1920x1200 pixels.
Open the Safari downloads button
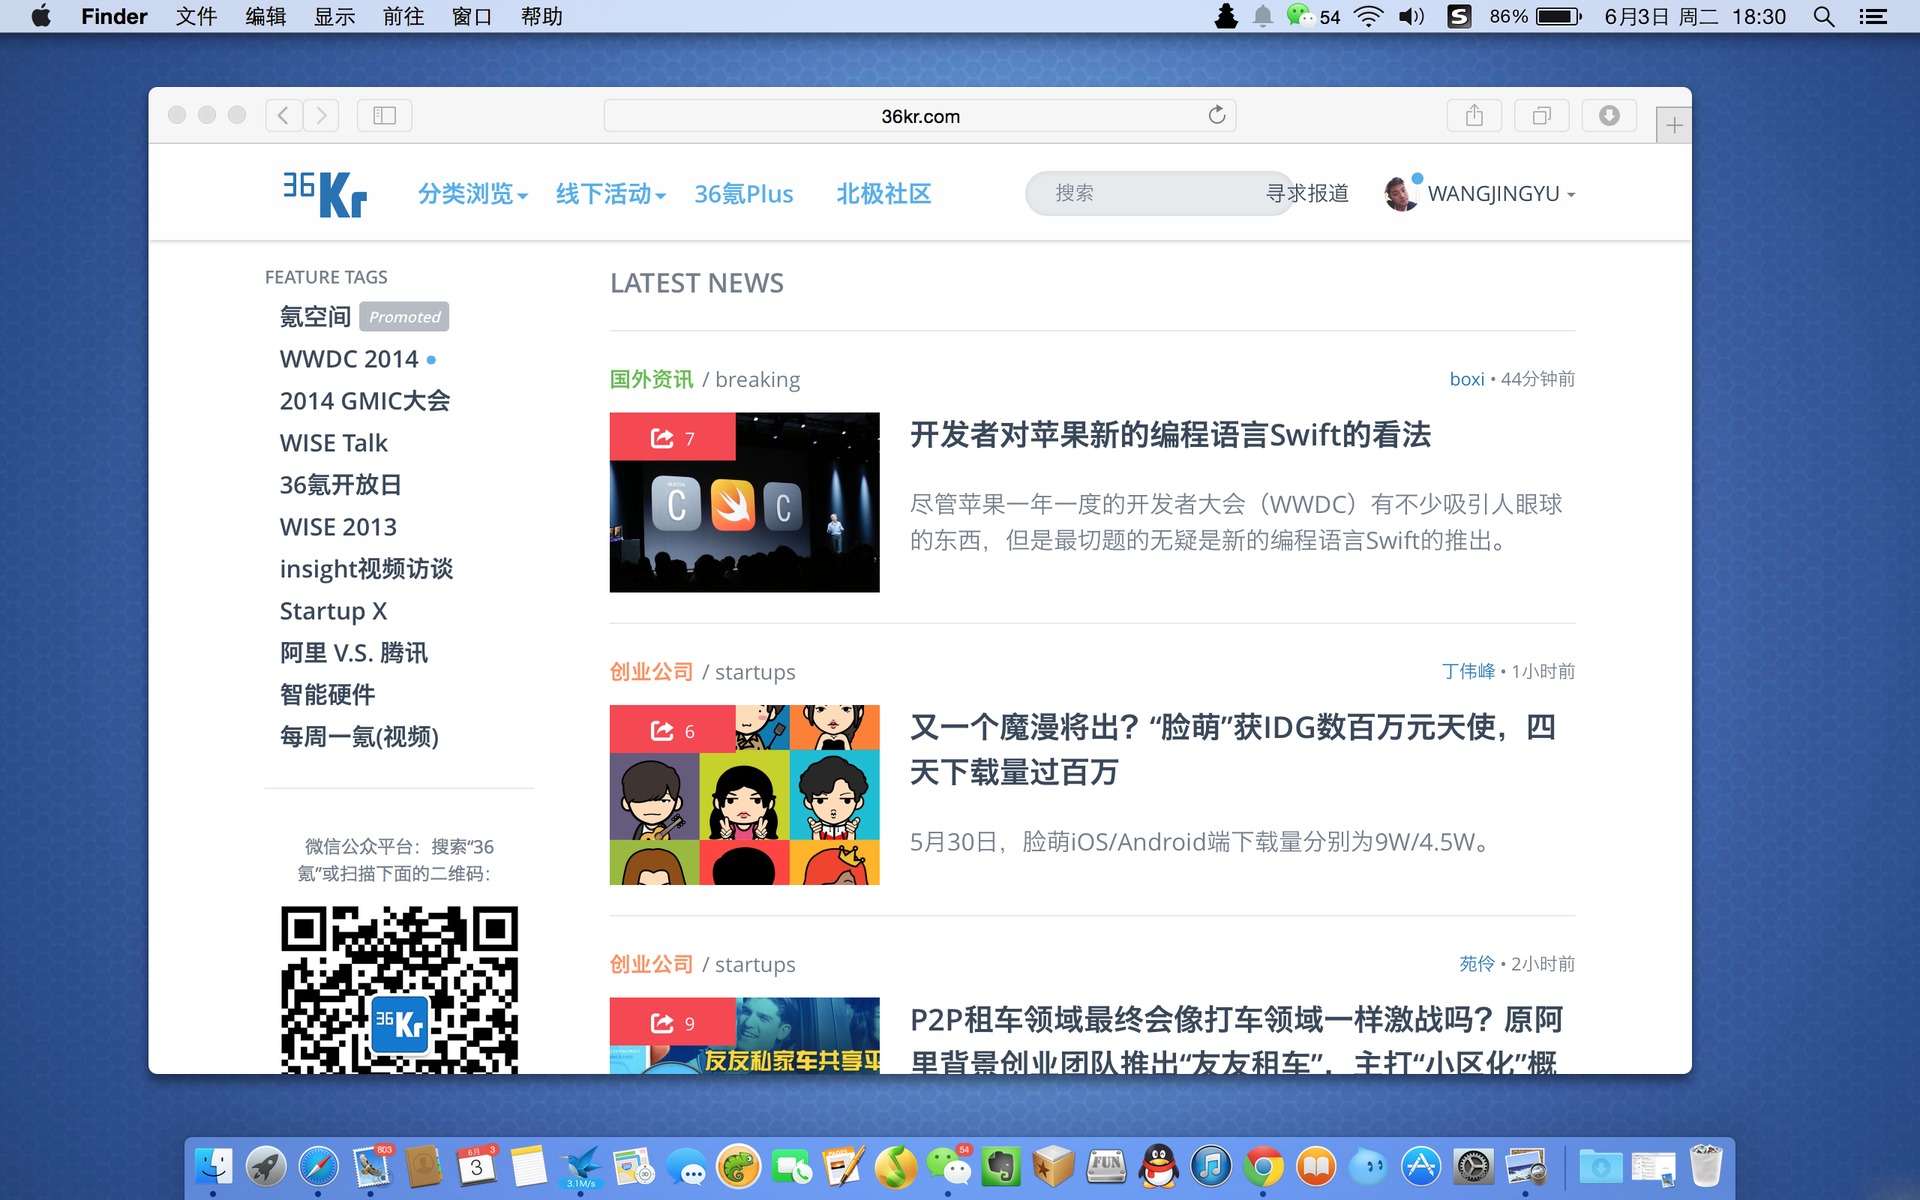[x=1609, y=116]
